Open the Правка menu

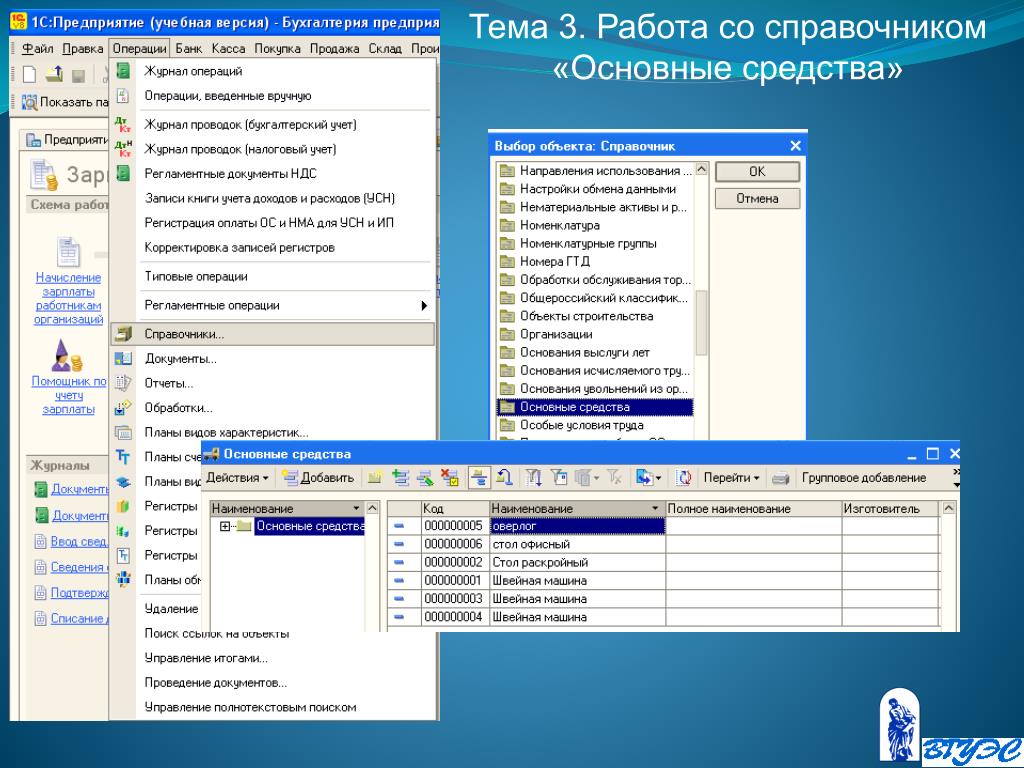point(83,48)
